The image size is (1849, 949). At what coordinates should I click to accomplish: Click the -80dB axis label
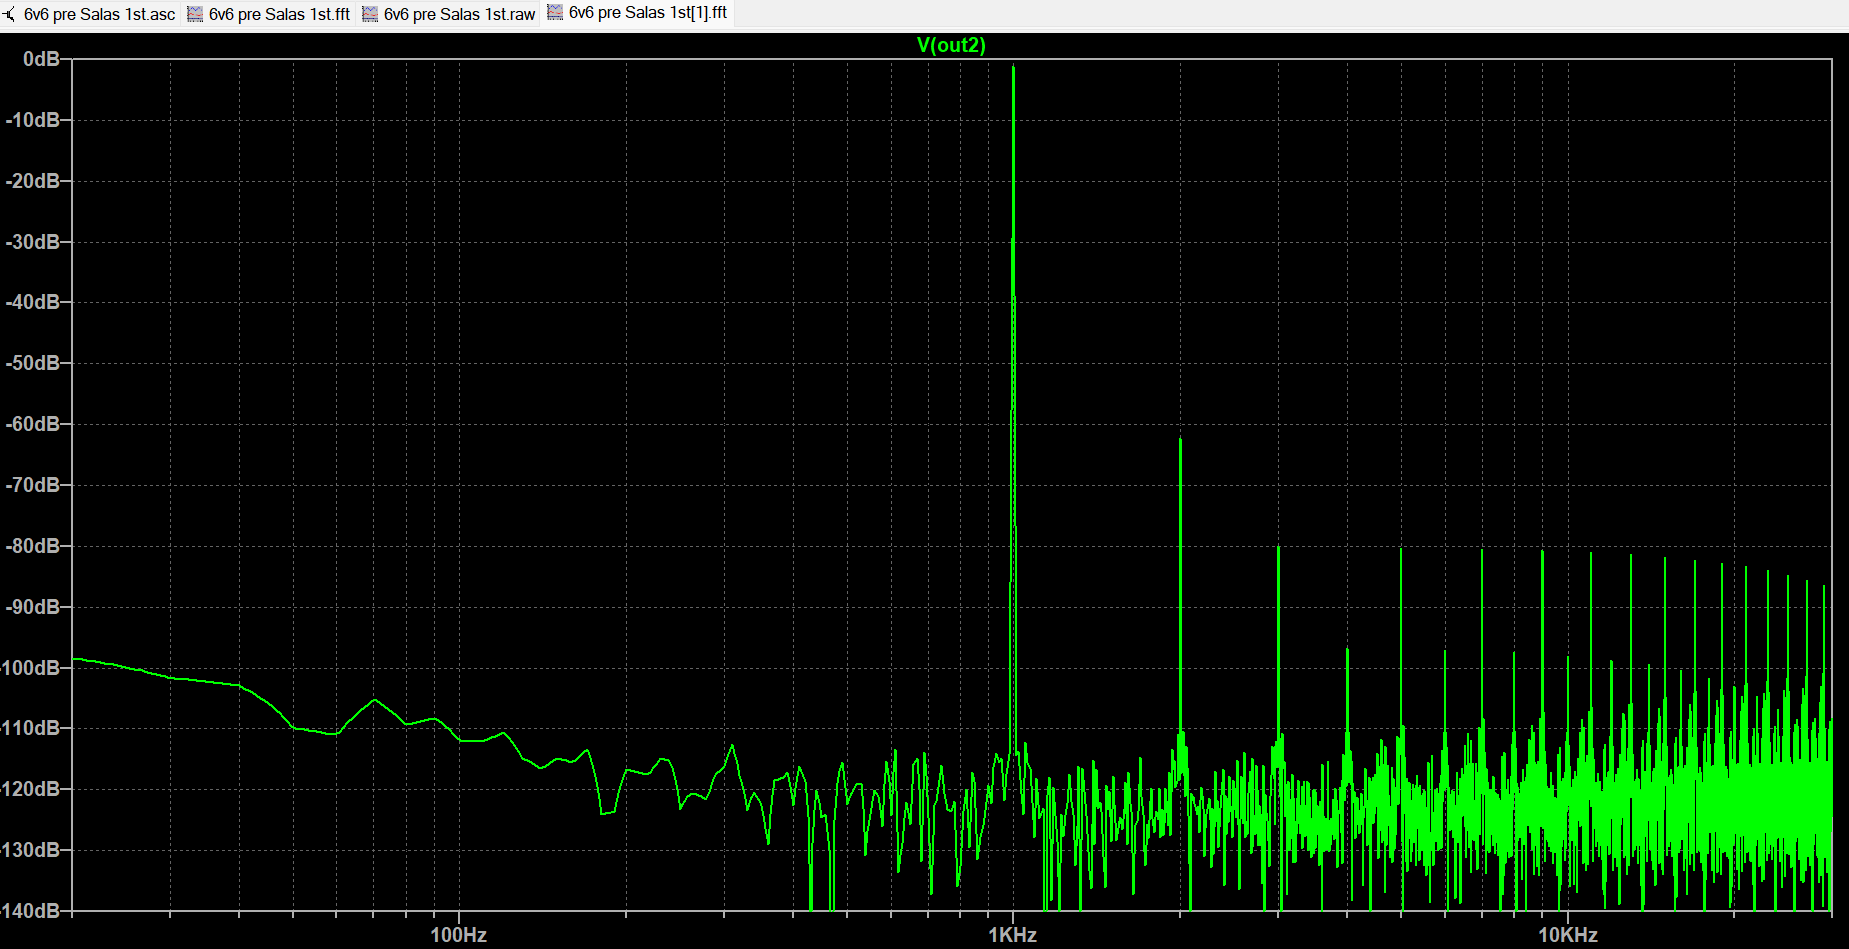tap(33, 546)
